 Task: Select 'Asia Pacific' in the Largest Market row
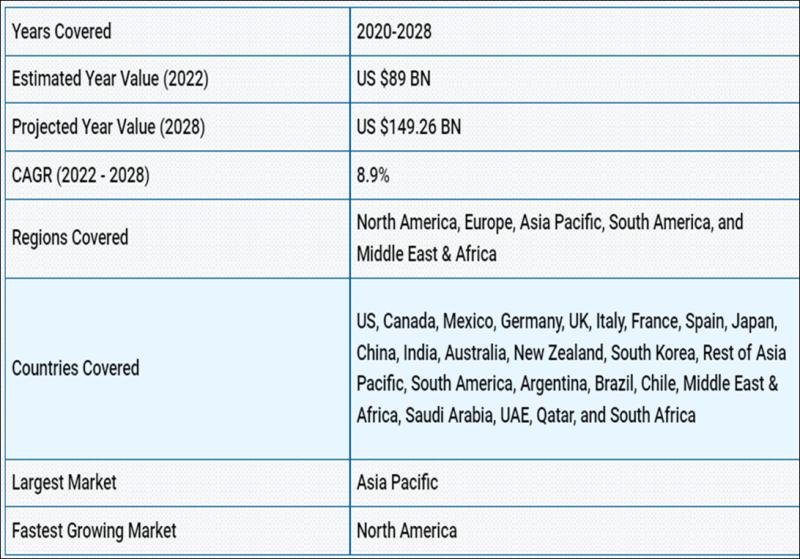397,482
